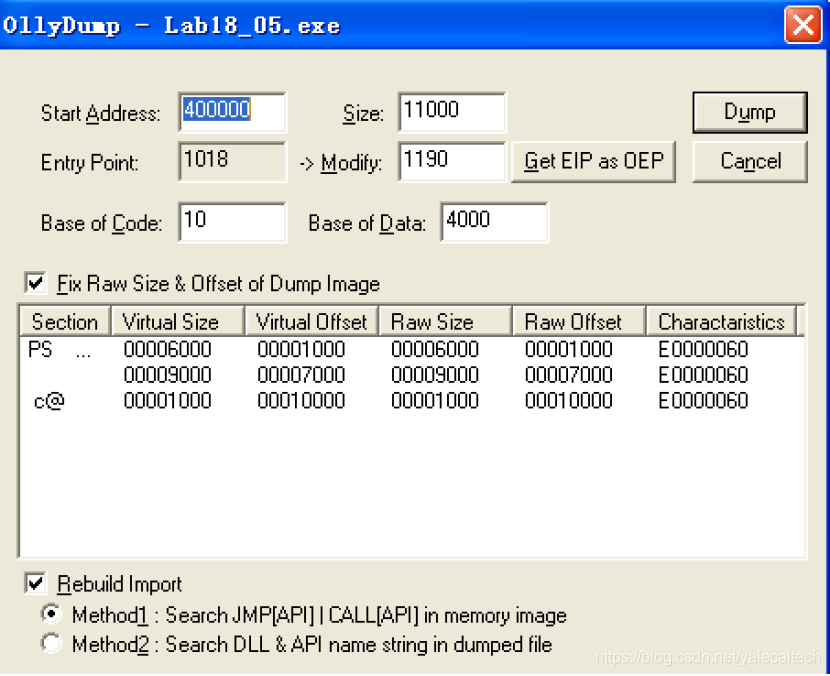This screenshot has height=676, width=830.
Task: Toggle Fix Raw Size & Offset checkbox
Action: [35, 283]
